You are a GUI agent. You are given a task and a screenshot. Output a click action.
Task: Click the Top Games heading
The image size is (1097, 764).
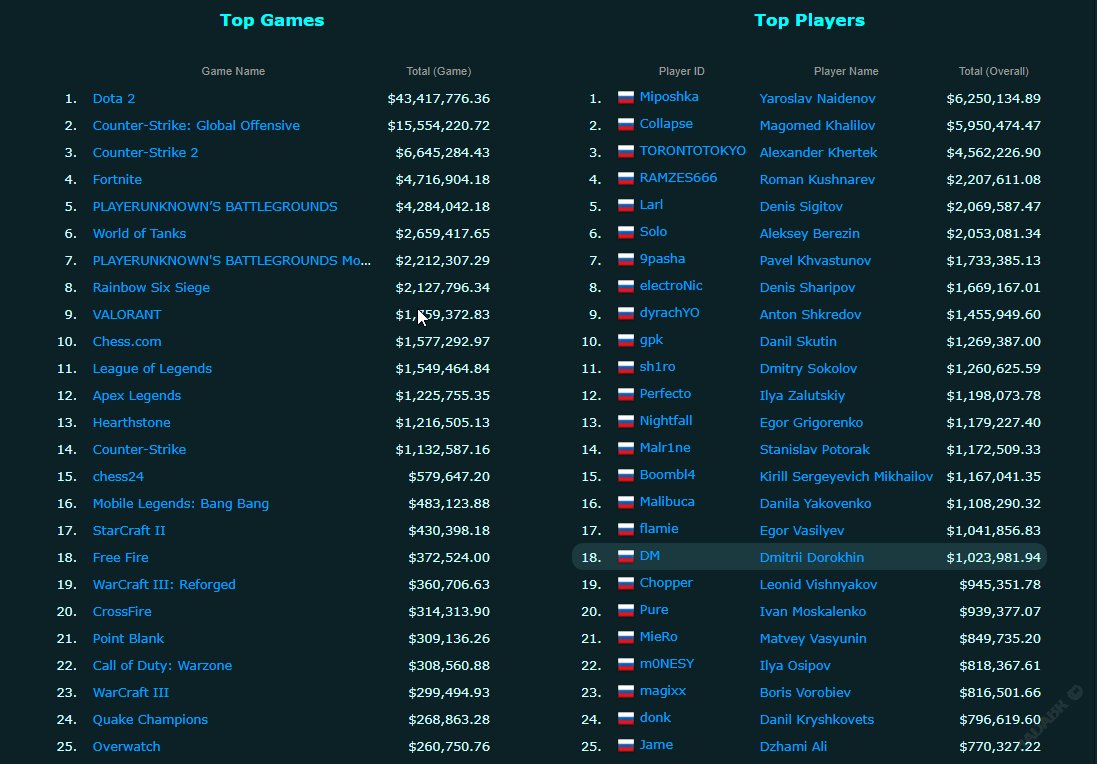tap(272, 20)
